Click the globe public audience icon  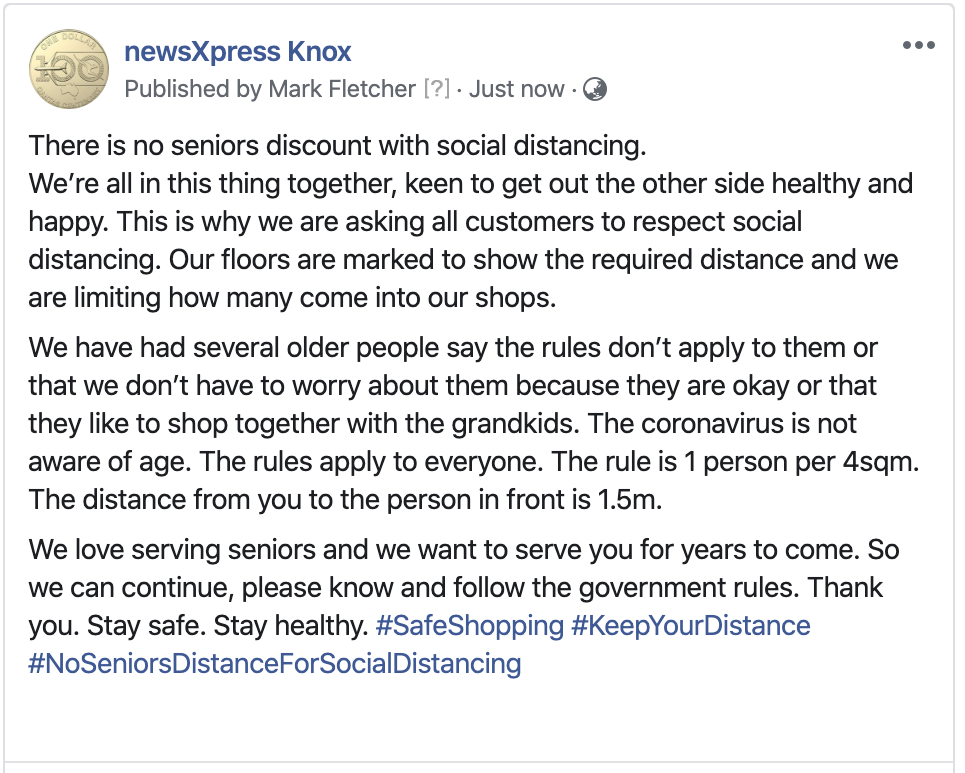click(x=595, y=89)
